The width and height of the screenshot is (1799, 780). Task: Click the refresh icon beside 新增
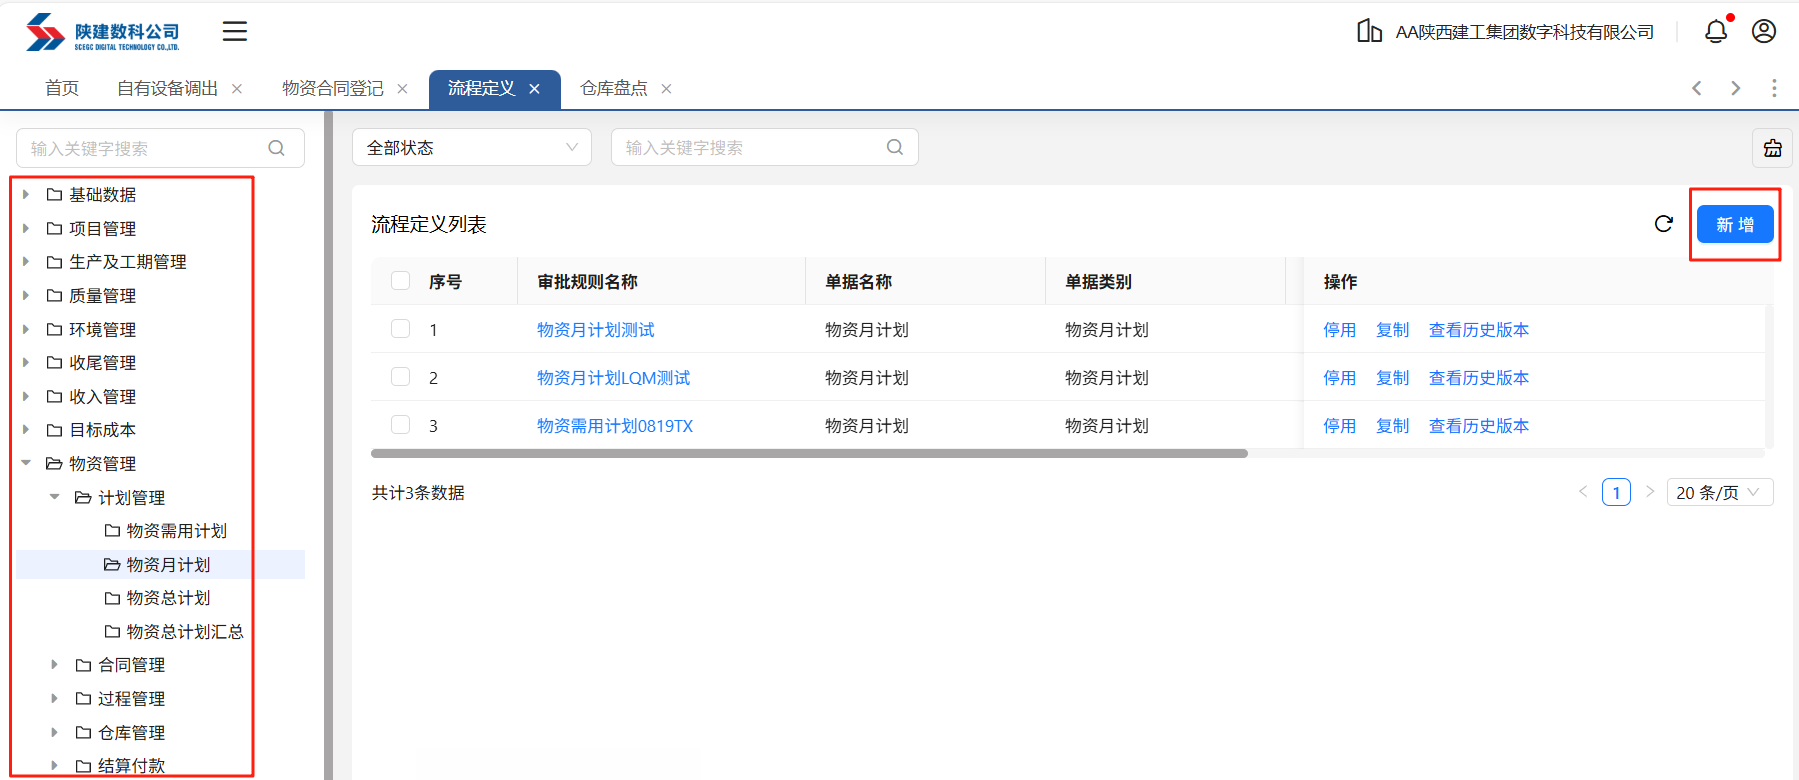[x=1664, y=224]
